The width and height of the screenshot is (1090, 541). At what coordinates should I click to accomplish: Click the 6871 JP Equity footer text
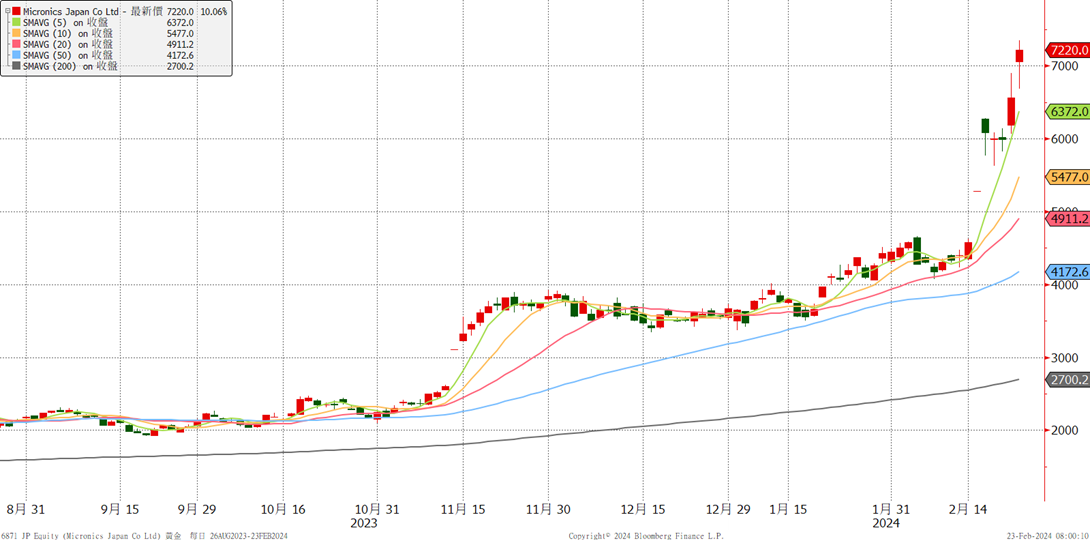[x=145, y=536]
